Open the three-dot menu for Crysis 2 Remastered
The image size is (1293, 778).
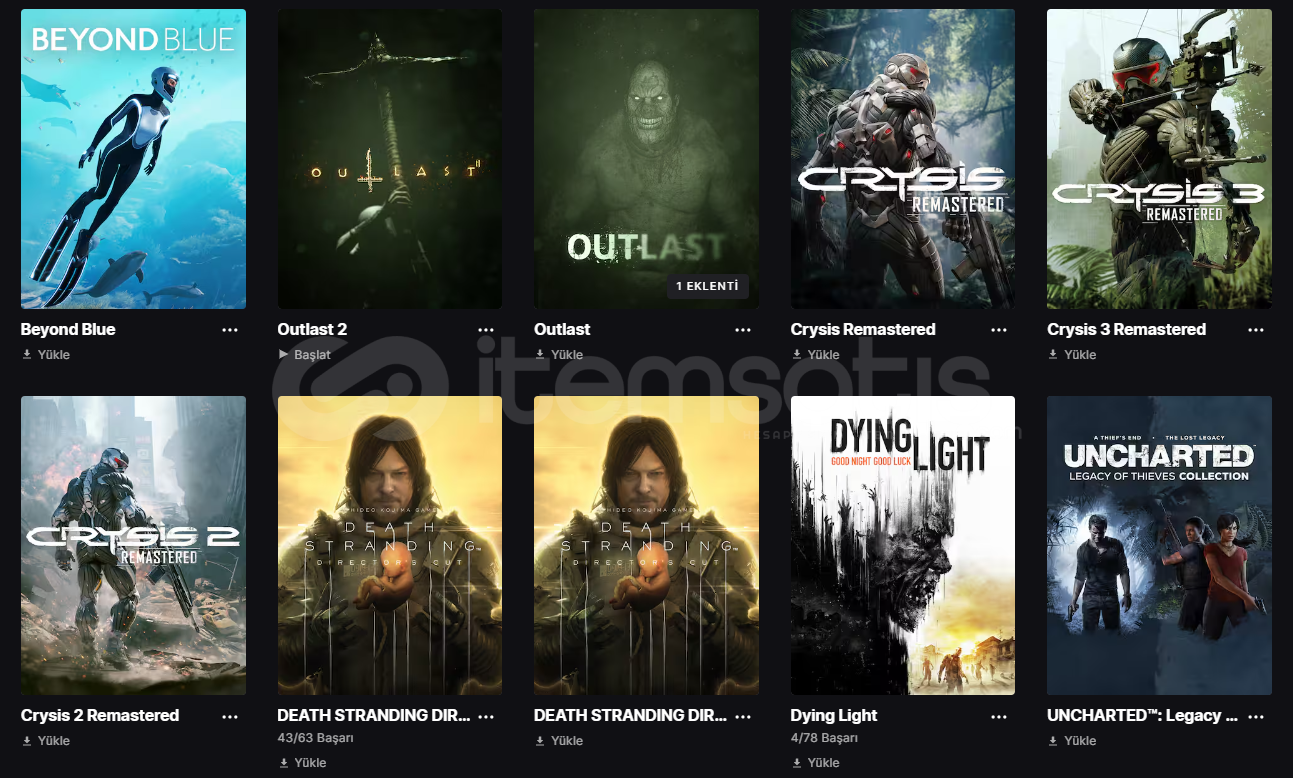pos(230,716)
